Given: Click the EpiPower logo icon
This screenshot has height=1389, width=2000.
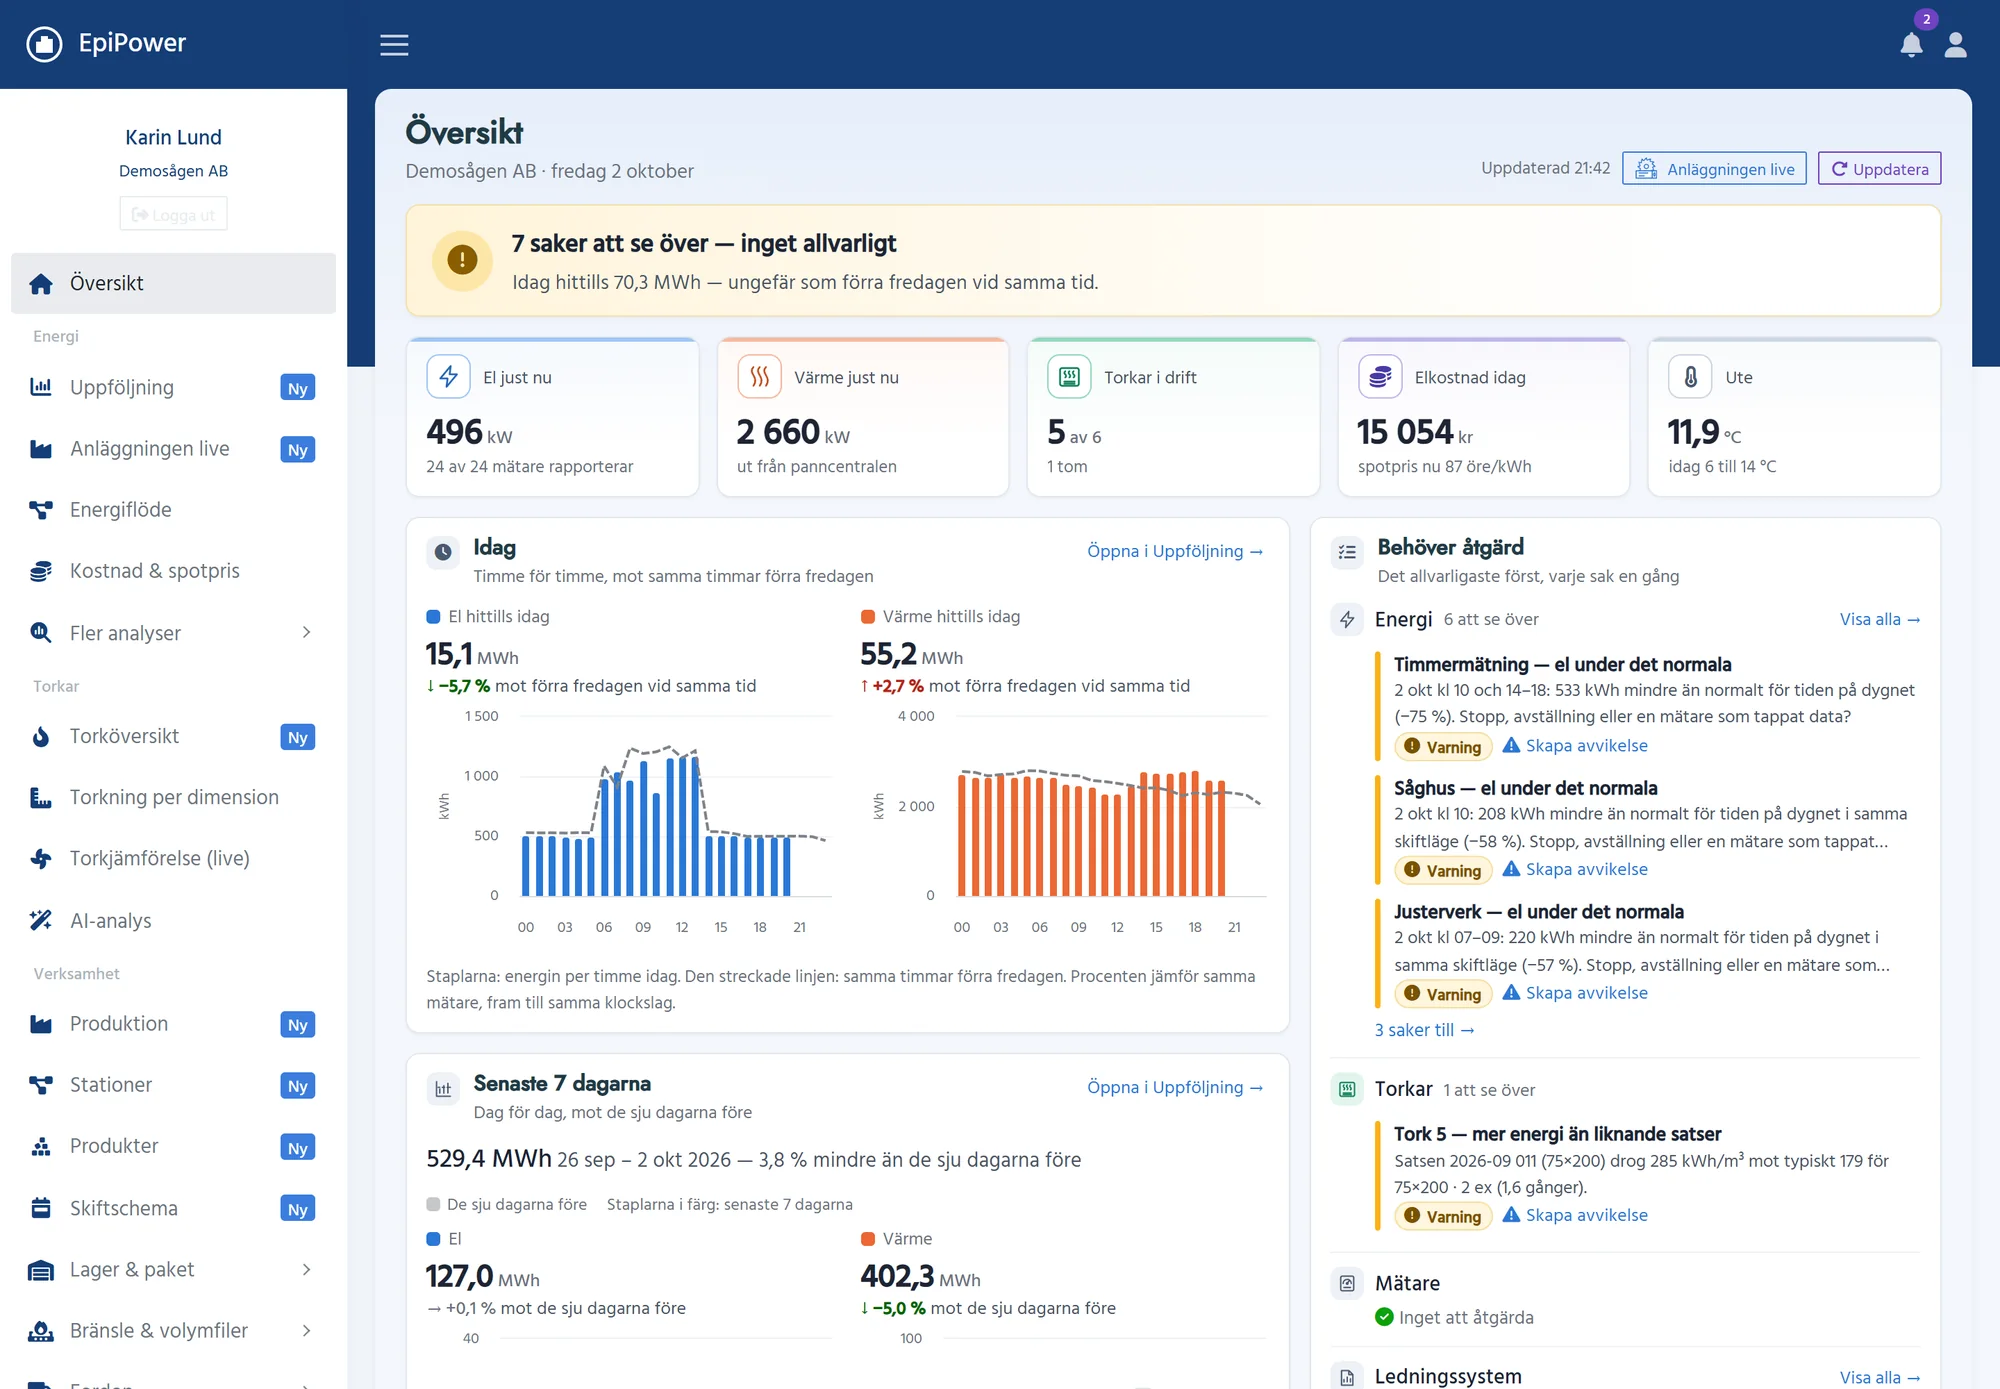Looking at the screenshot, I should 44,43.
